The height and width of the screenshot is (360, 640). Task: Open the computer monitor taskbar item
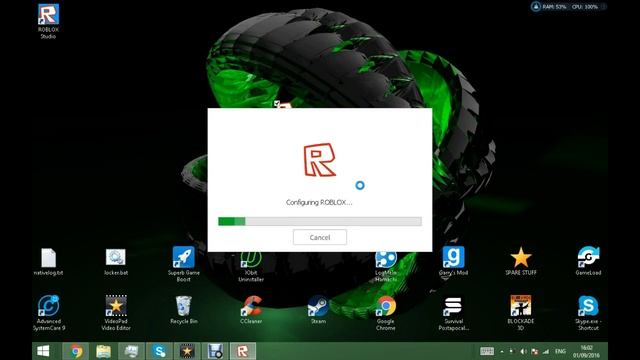point(131,351)
